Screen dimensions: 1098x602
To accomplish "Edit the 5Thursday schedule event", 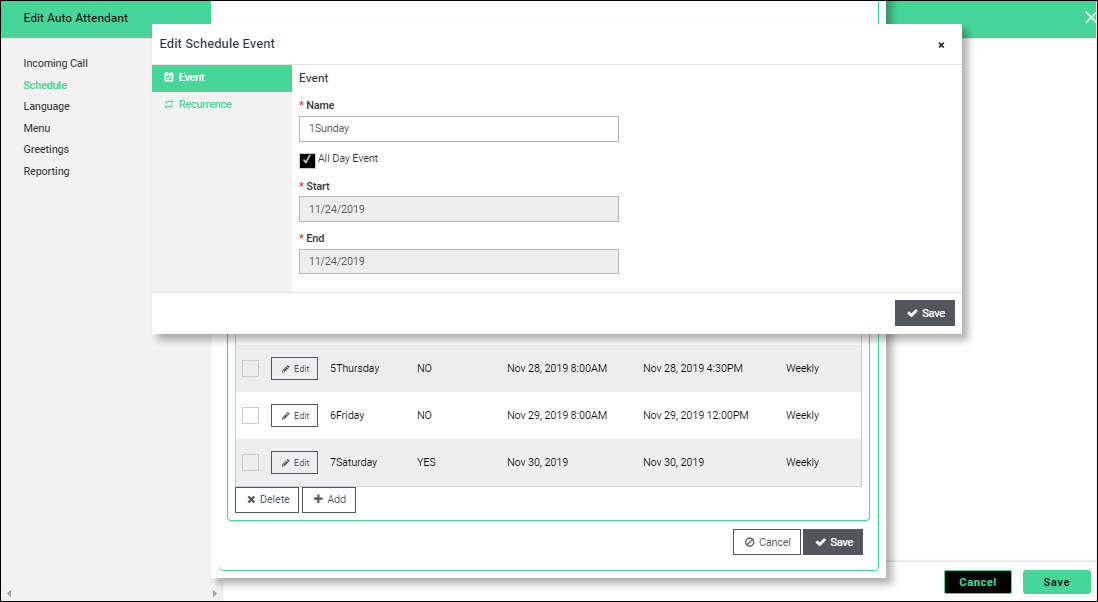I will click(x=294, y=369).
